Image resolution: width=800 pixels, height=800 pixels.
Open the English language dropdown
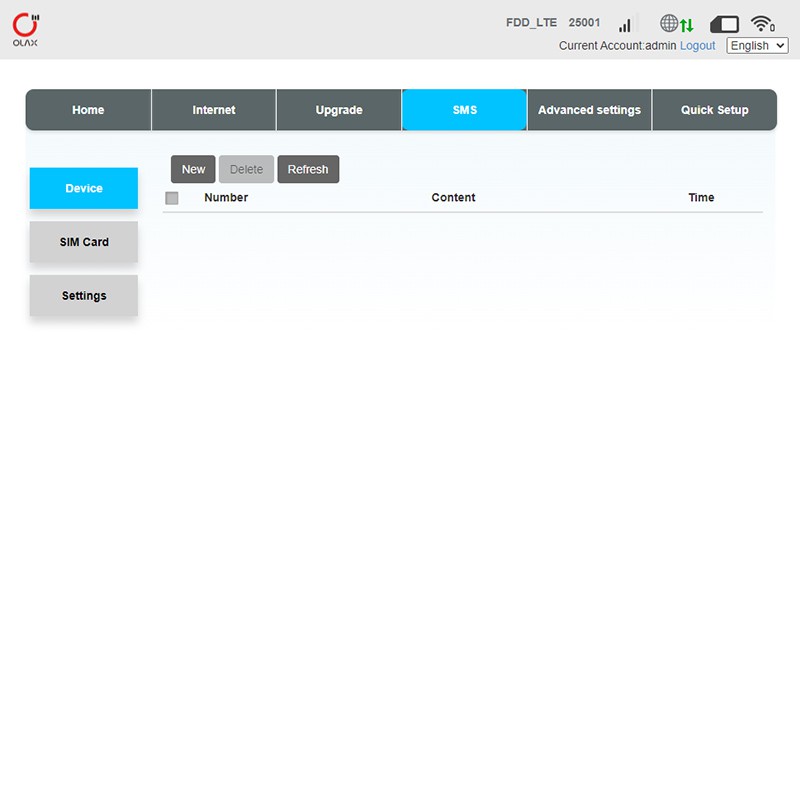click(x=757, y=46)
